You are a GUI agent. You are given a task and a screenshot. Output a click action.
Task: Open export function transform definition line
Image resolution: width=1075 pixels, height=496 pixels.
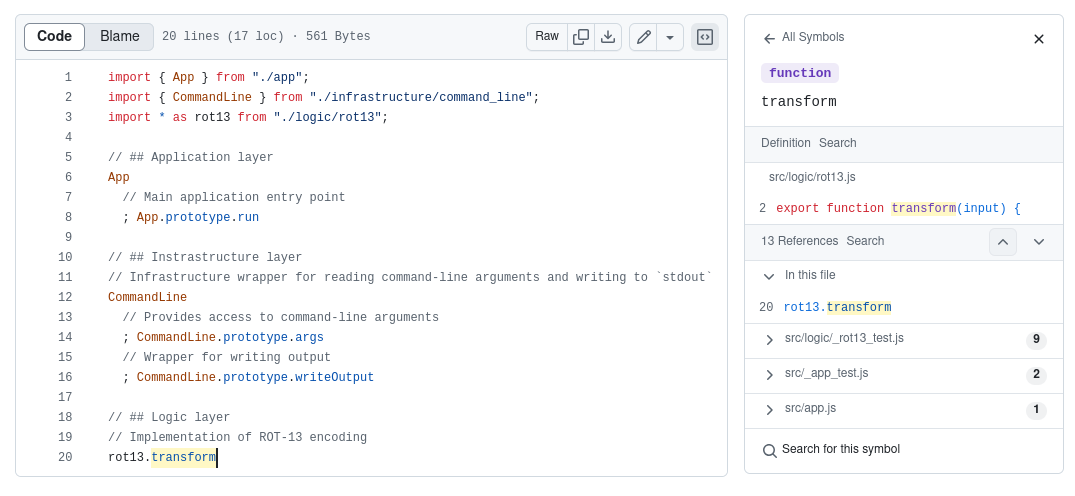pyautogui.click(x=897, y=209)
